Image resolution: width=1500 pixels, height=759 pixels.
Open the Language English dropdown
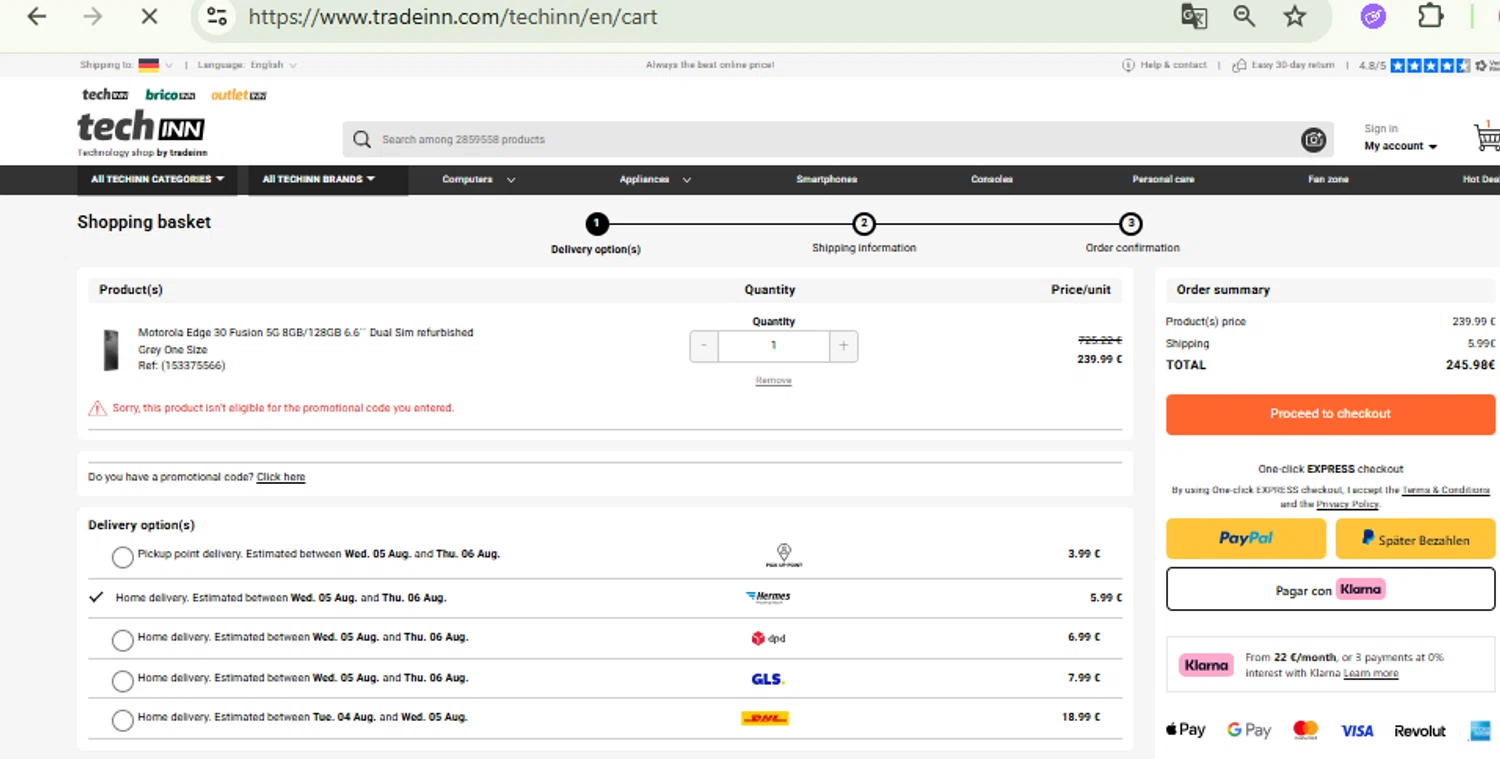[x=273, y=65]
